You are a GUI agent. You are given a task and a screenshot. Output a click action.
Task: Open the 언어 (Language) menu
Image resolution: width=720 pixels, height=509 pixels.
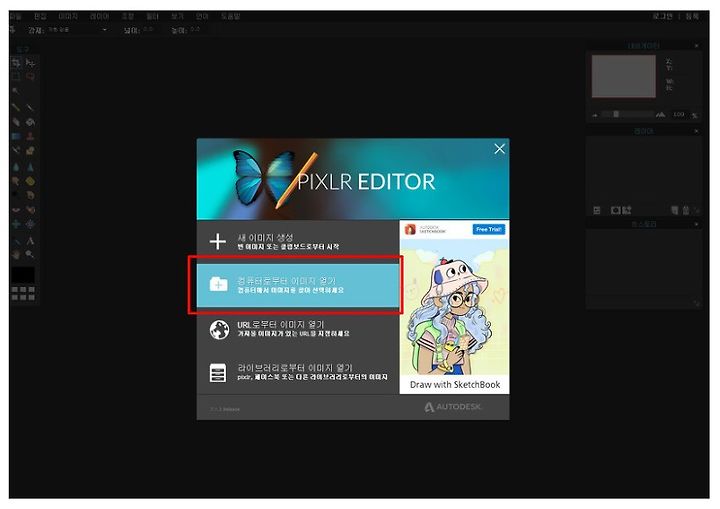pos(202,17)
